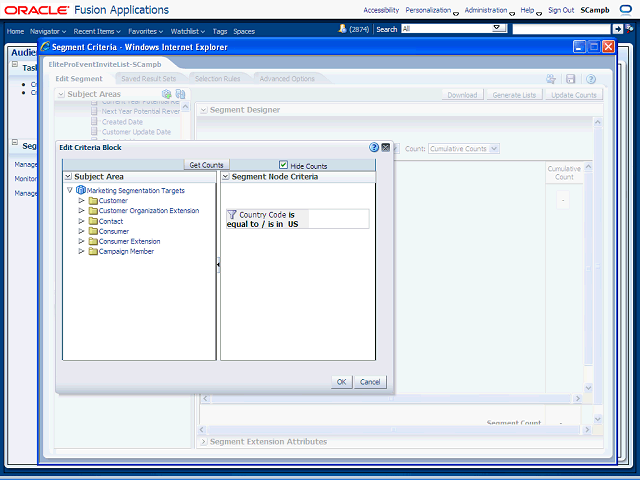
Task: Click the Oracle icon at top right
Action: (626, 10)
